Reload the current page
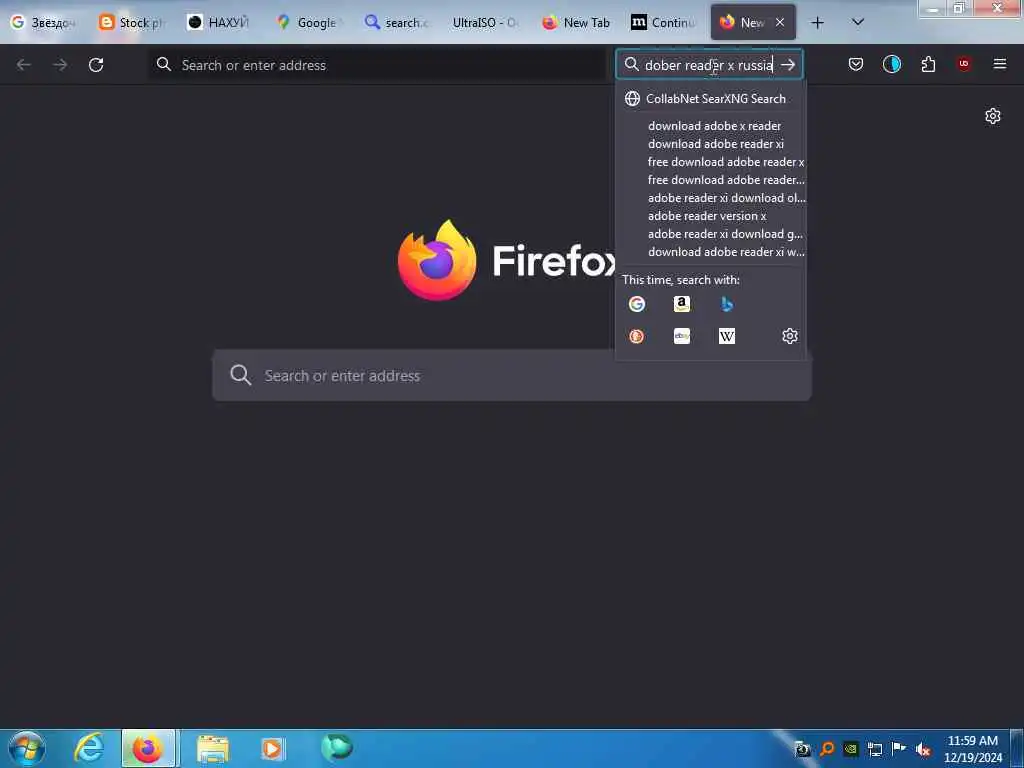This screenshot has height=768, width=1024. 96,65
